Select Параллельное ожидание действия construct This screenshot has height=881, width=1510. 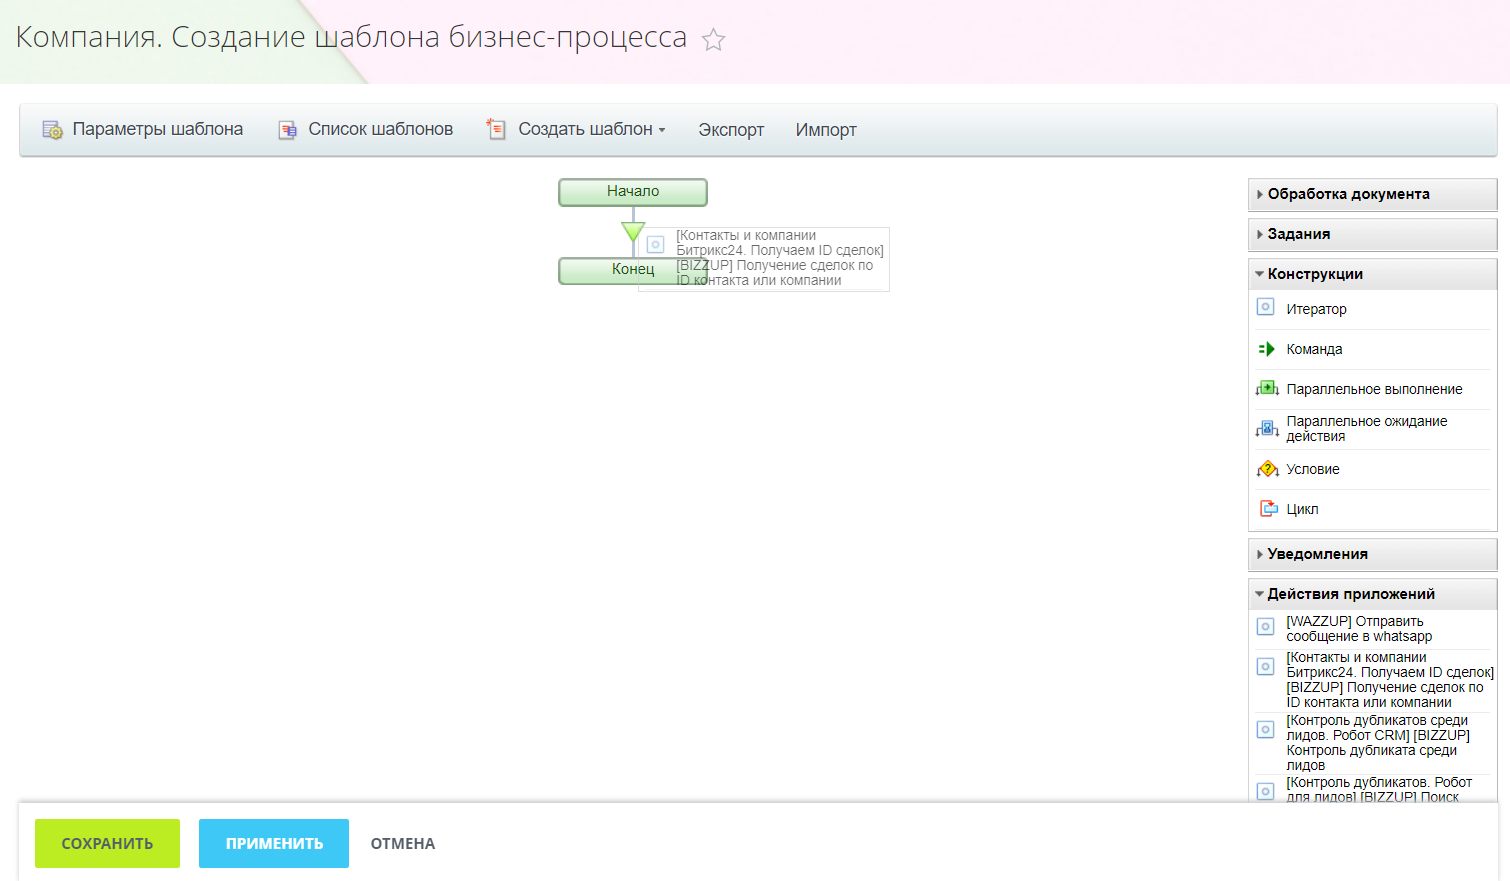point(1366,429)
